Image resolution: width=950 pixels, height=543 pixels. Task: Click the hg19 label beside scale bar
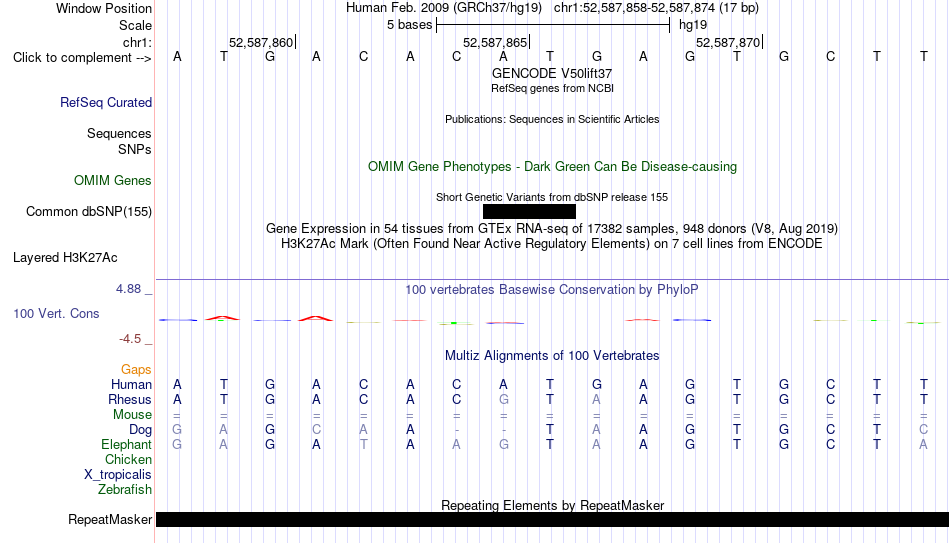(693, 25)
